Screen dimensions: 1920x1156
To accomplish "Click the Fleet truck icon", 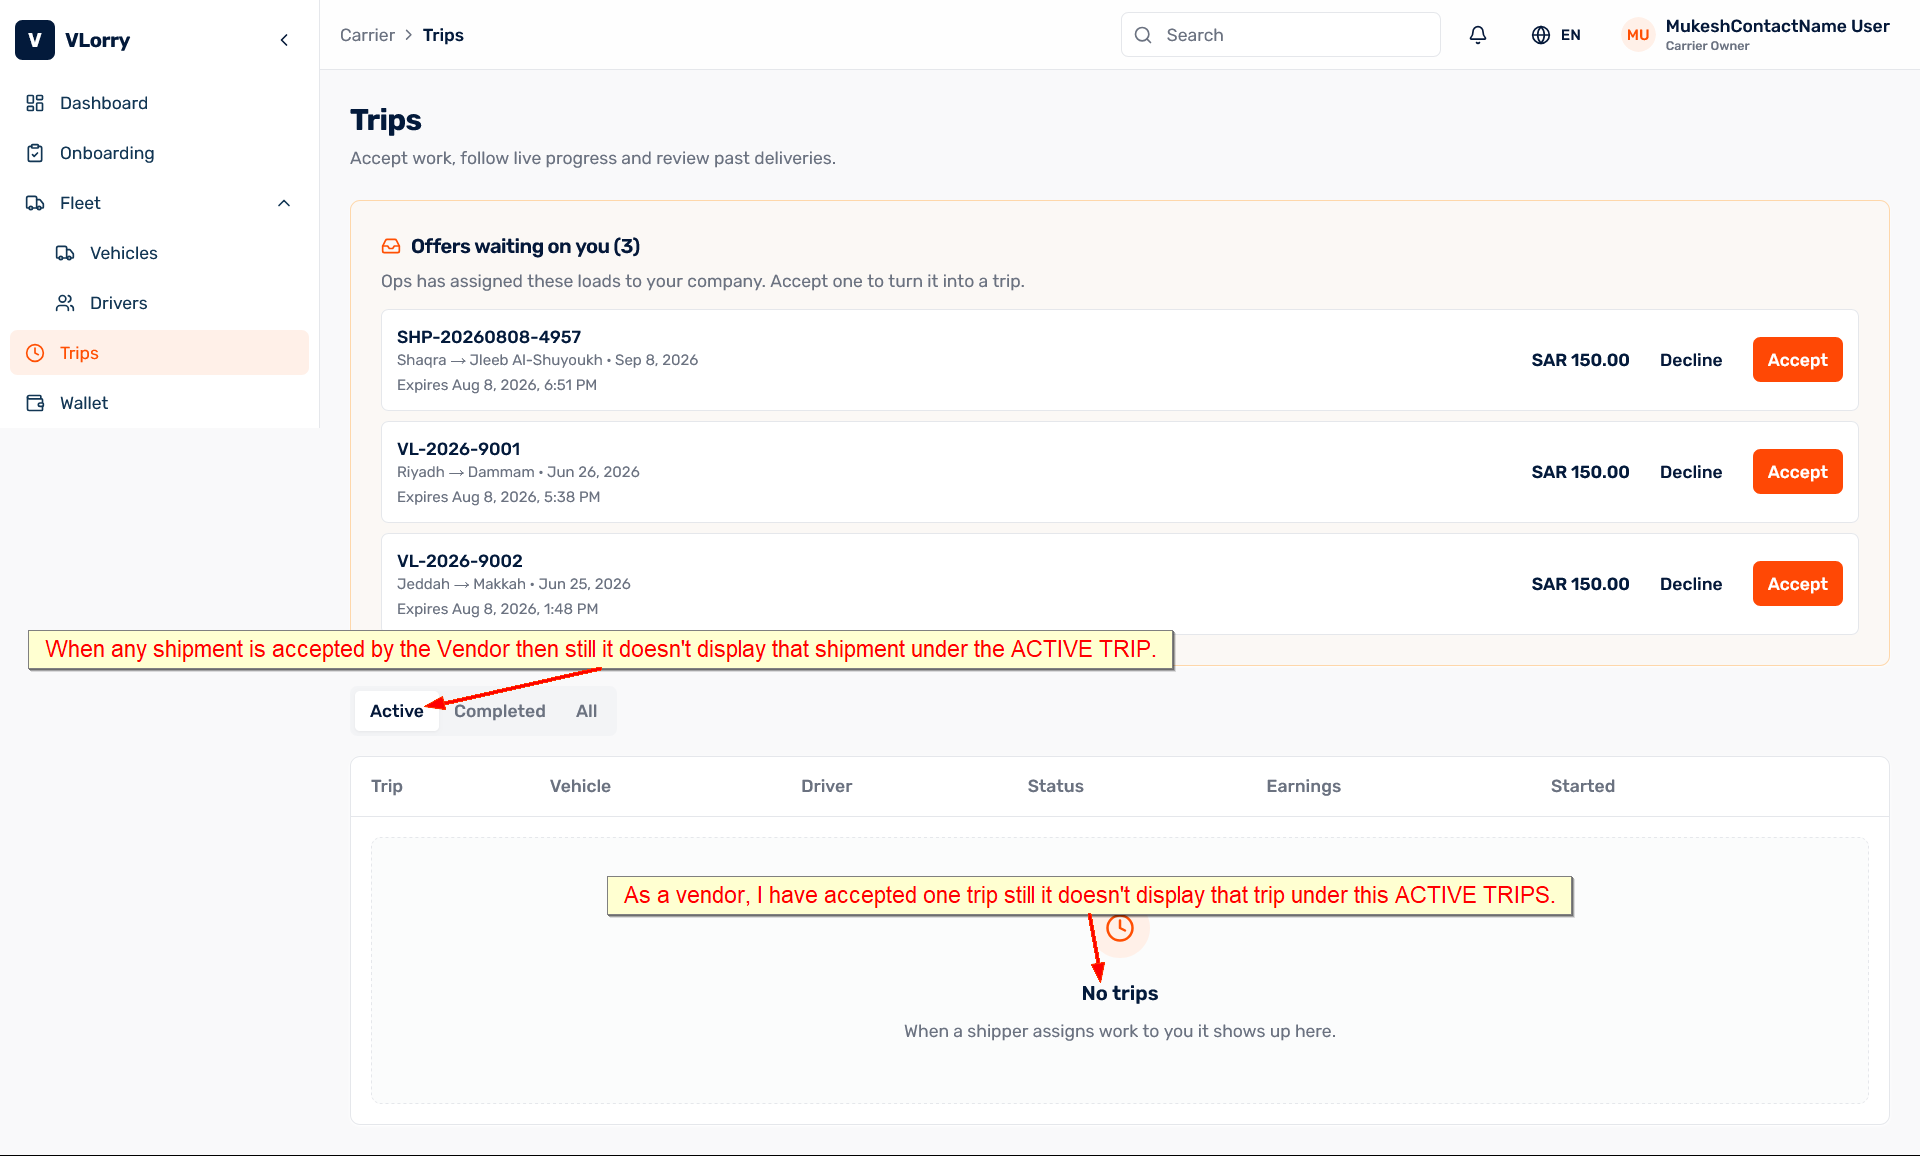I will 35,203.
